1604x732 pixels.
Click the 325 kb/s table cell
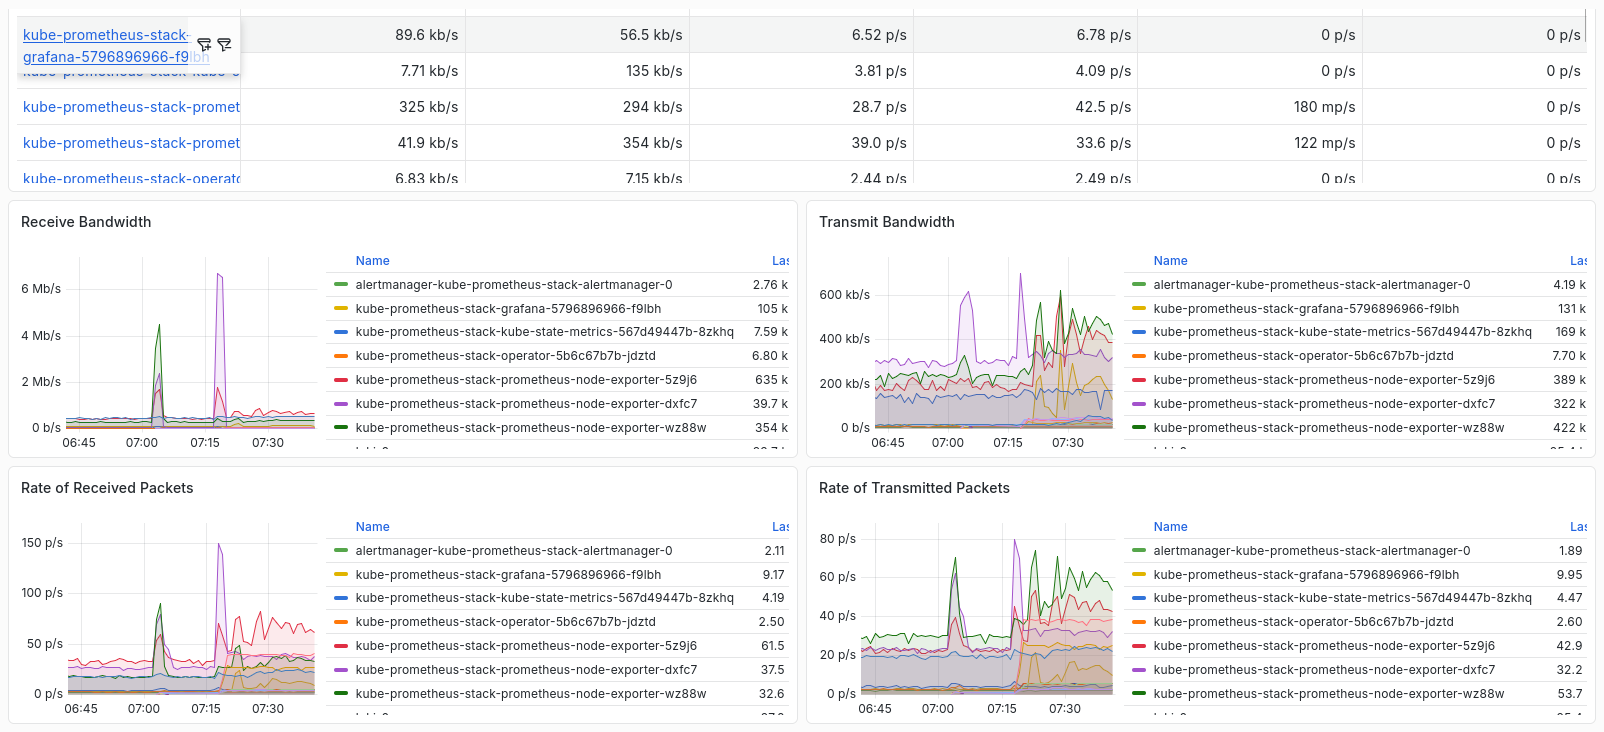coord(353,107)
